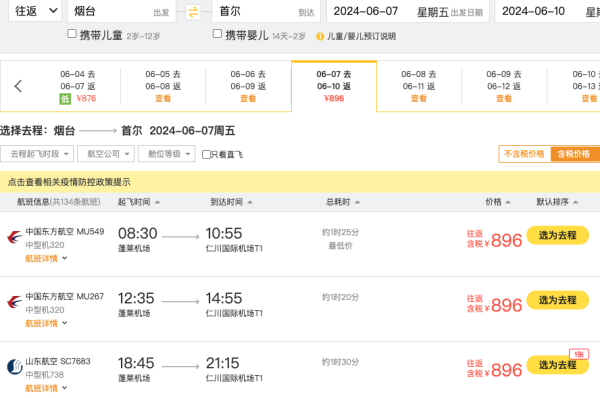
Task: Click the 18:45 departure time
Action: [136, 363]
